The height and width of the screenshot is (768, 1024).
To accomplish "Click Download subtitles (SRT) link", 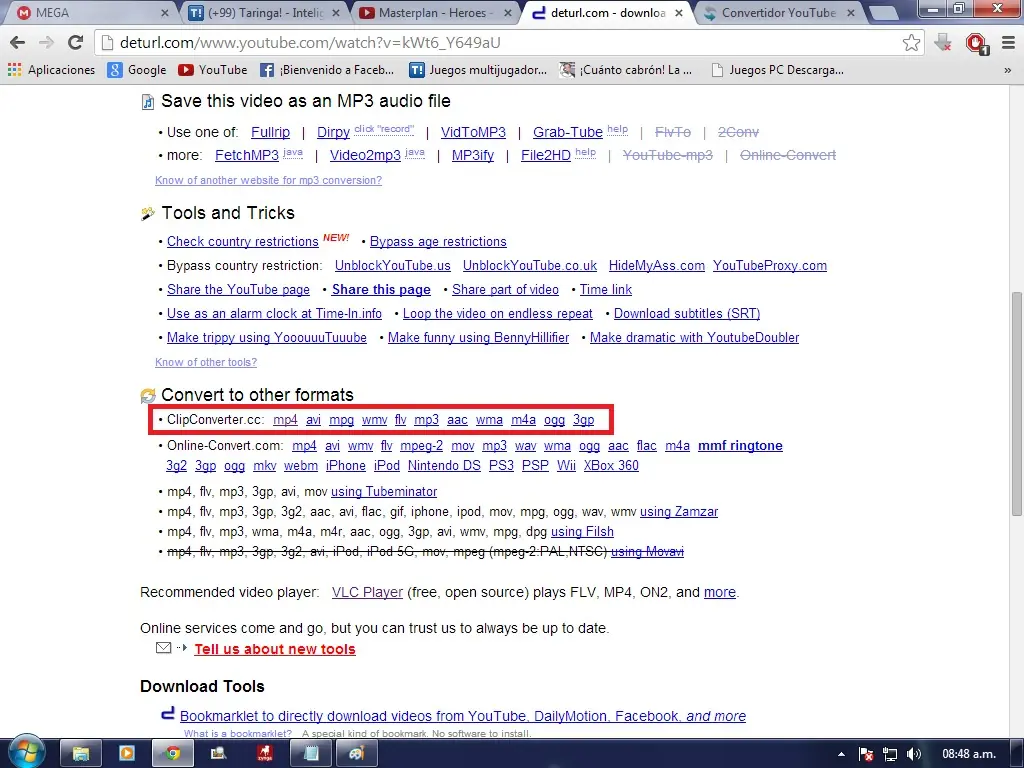I will tap(687, 313).
